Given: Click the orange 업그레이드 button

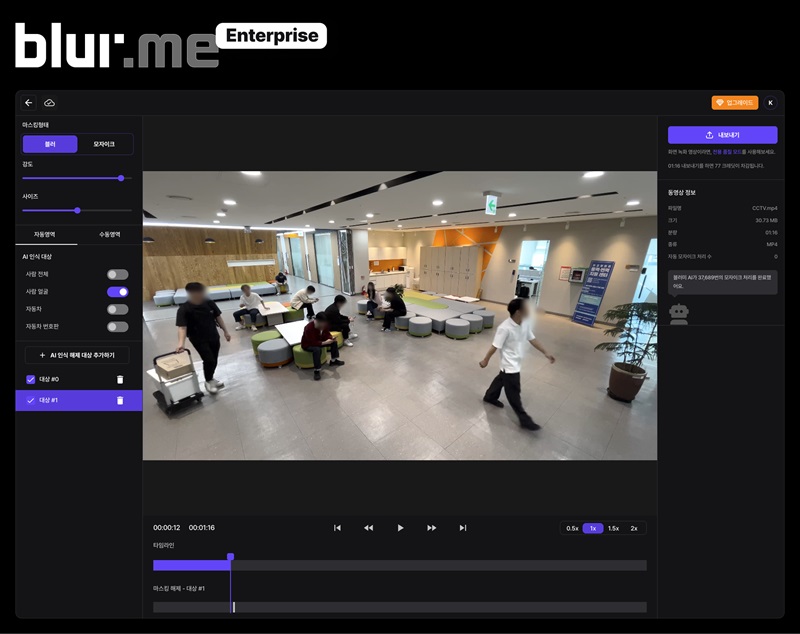Looking at the screenshot, I should (x=735, y=103).
